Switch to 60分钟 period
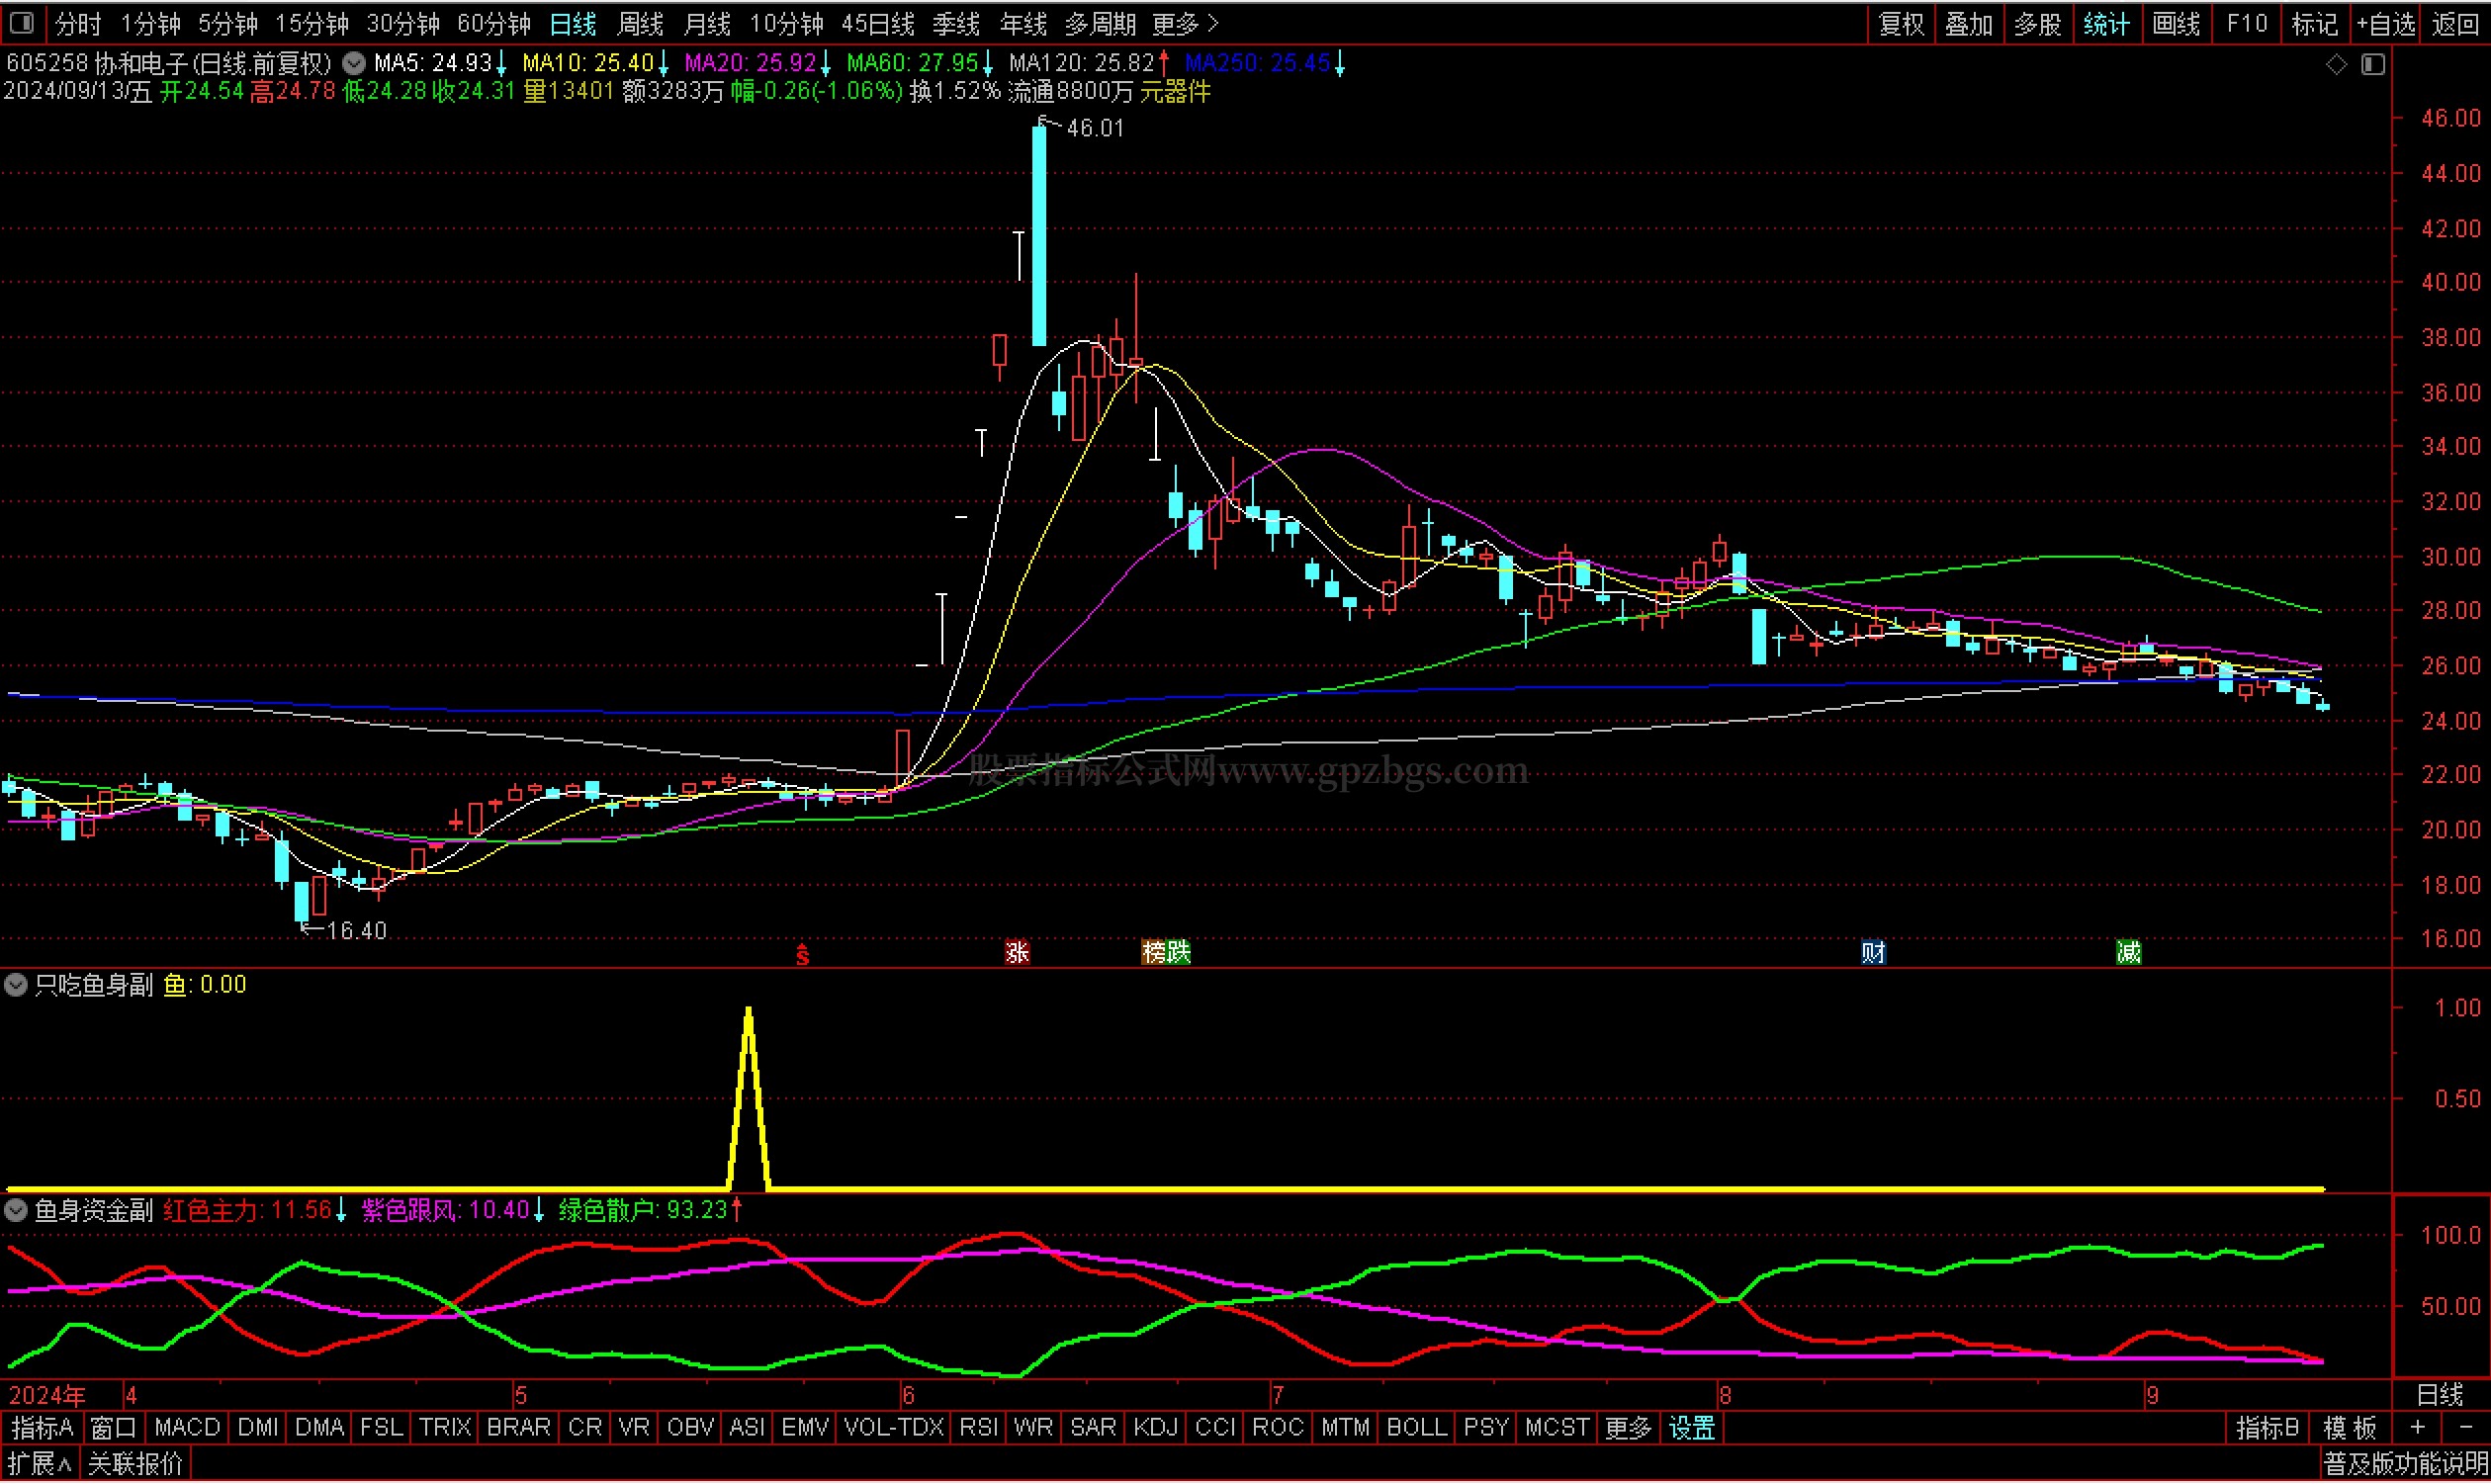This screenshot has height=1484, width=2491. (494, 23)
